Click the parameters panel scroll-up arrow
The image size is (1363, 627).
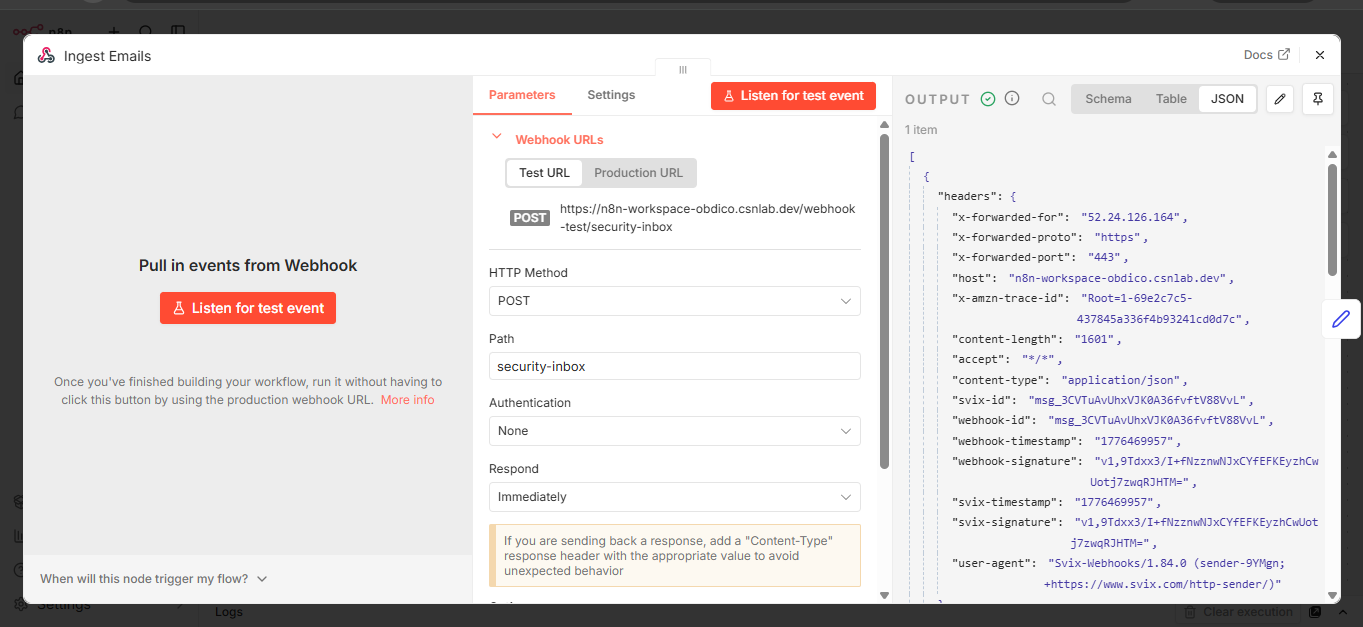(x=884, y=125)
